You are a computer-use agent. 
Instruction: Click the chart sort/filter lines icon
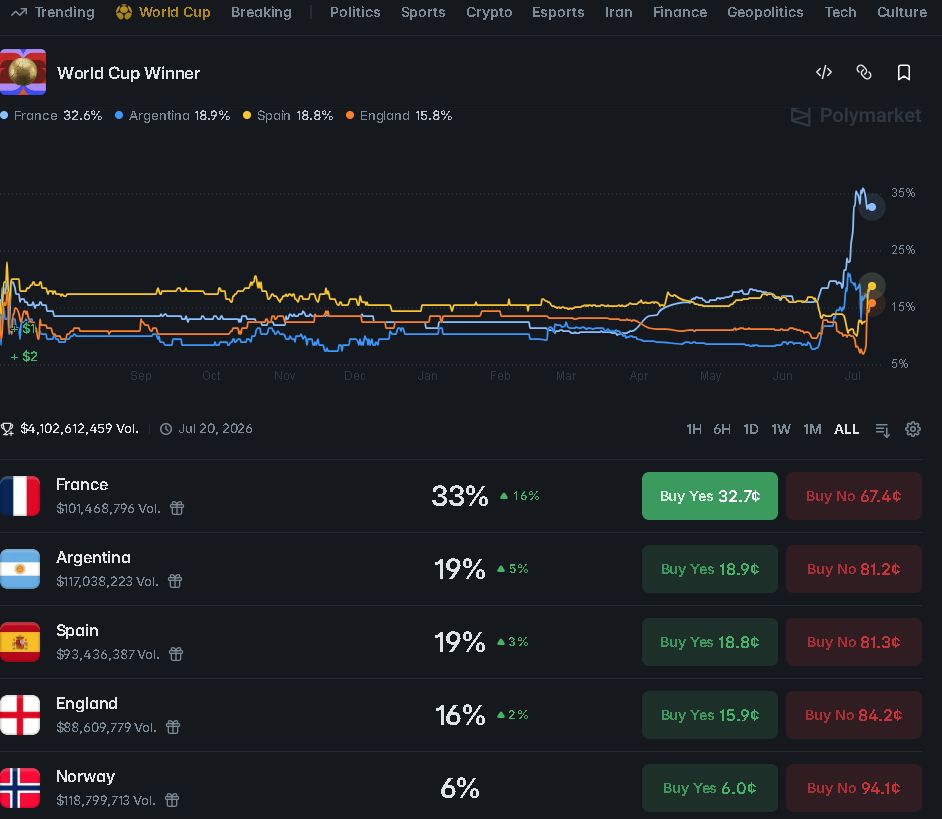click(x=883, y=430)
